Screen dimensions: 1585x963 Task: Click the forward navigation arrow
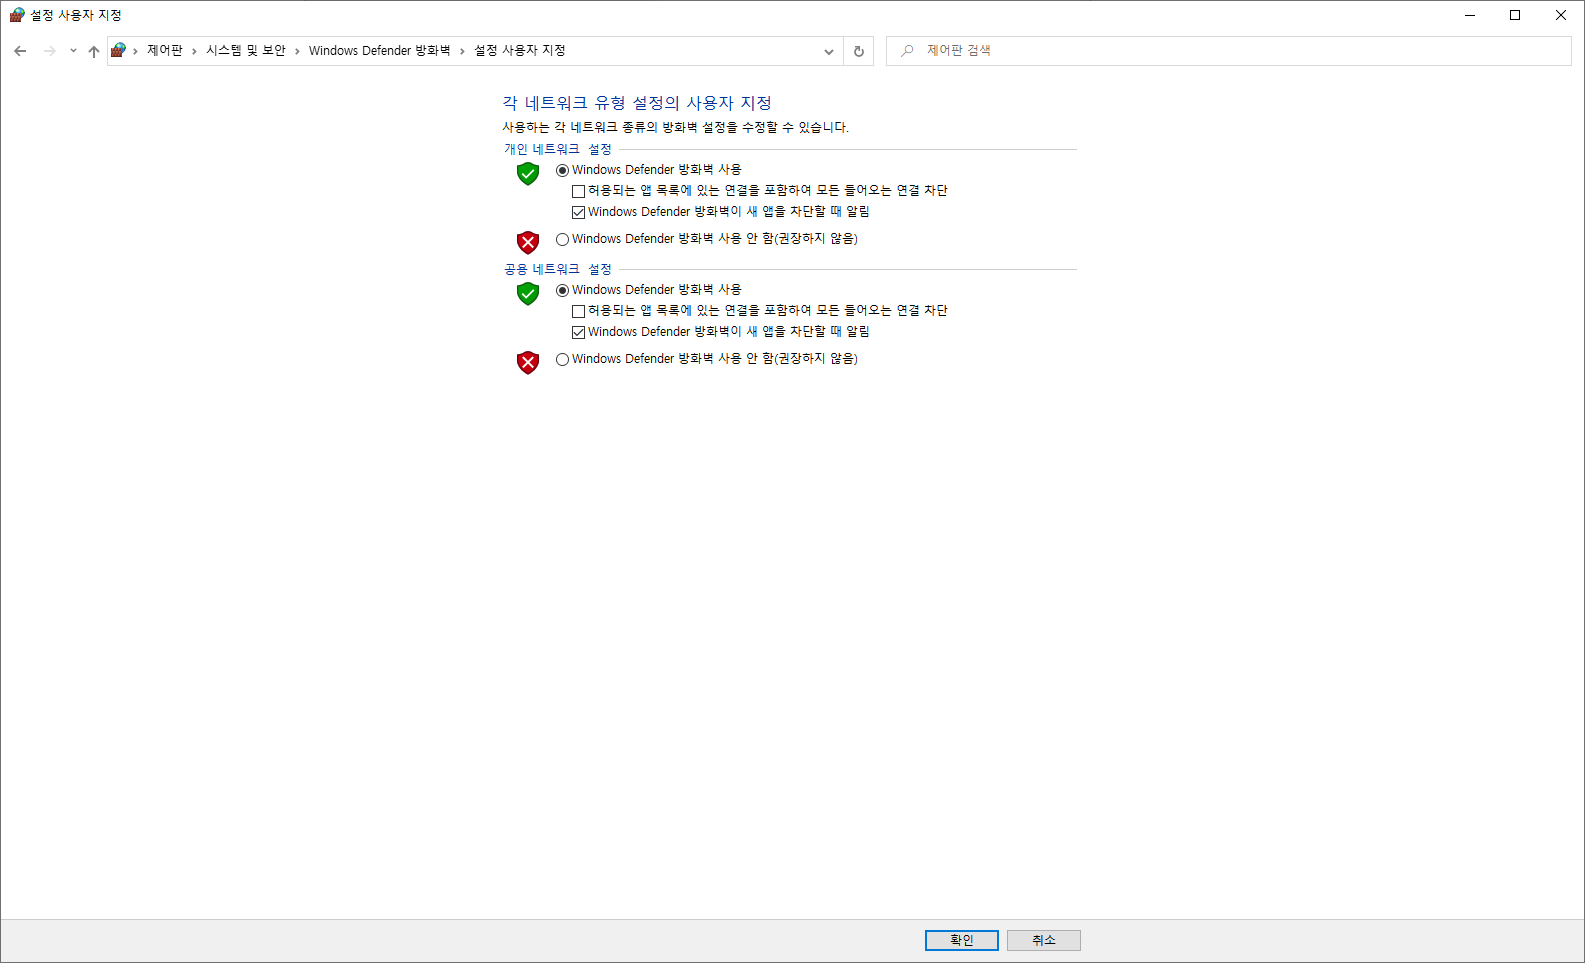click(49, 51)
